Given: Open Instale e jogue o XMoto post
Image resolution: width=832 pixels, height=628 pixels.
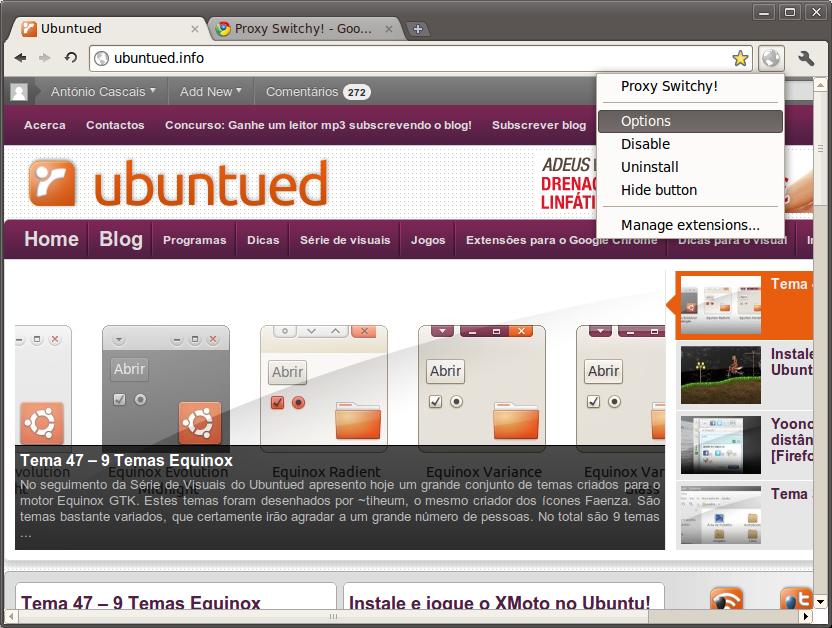Looking at the screenshot, I should 499,603.
